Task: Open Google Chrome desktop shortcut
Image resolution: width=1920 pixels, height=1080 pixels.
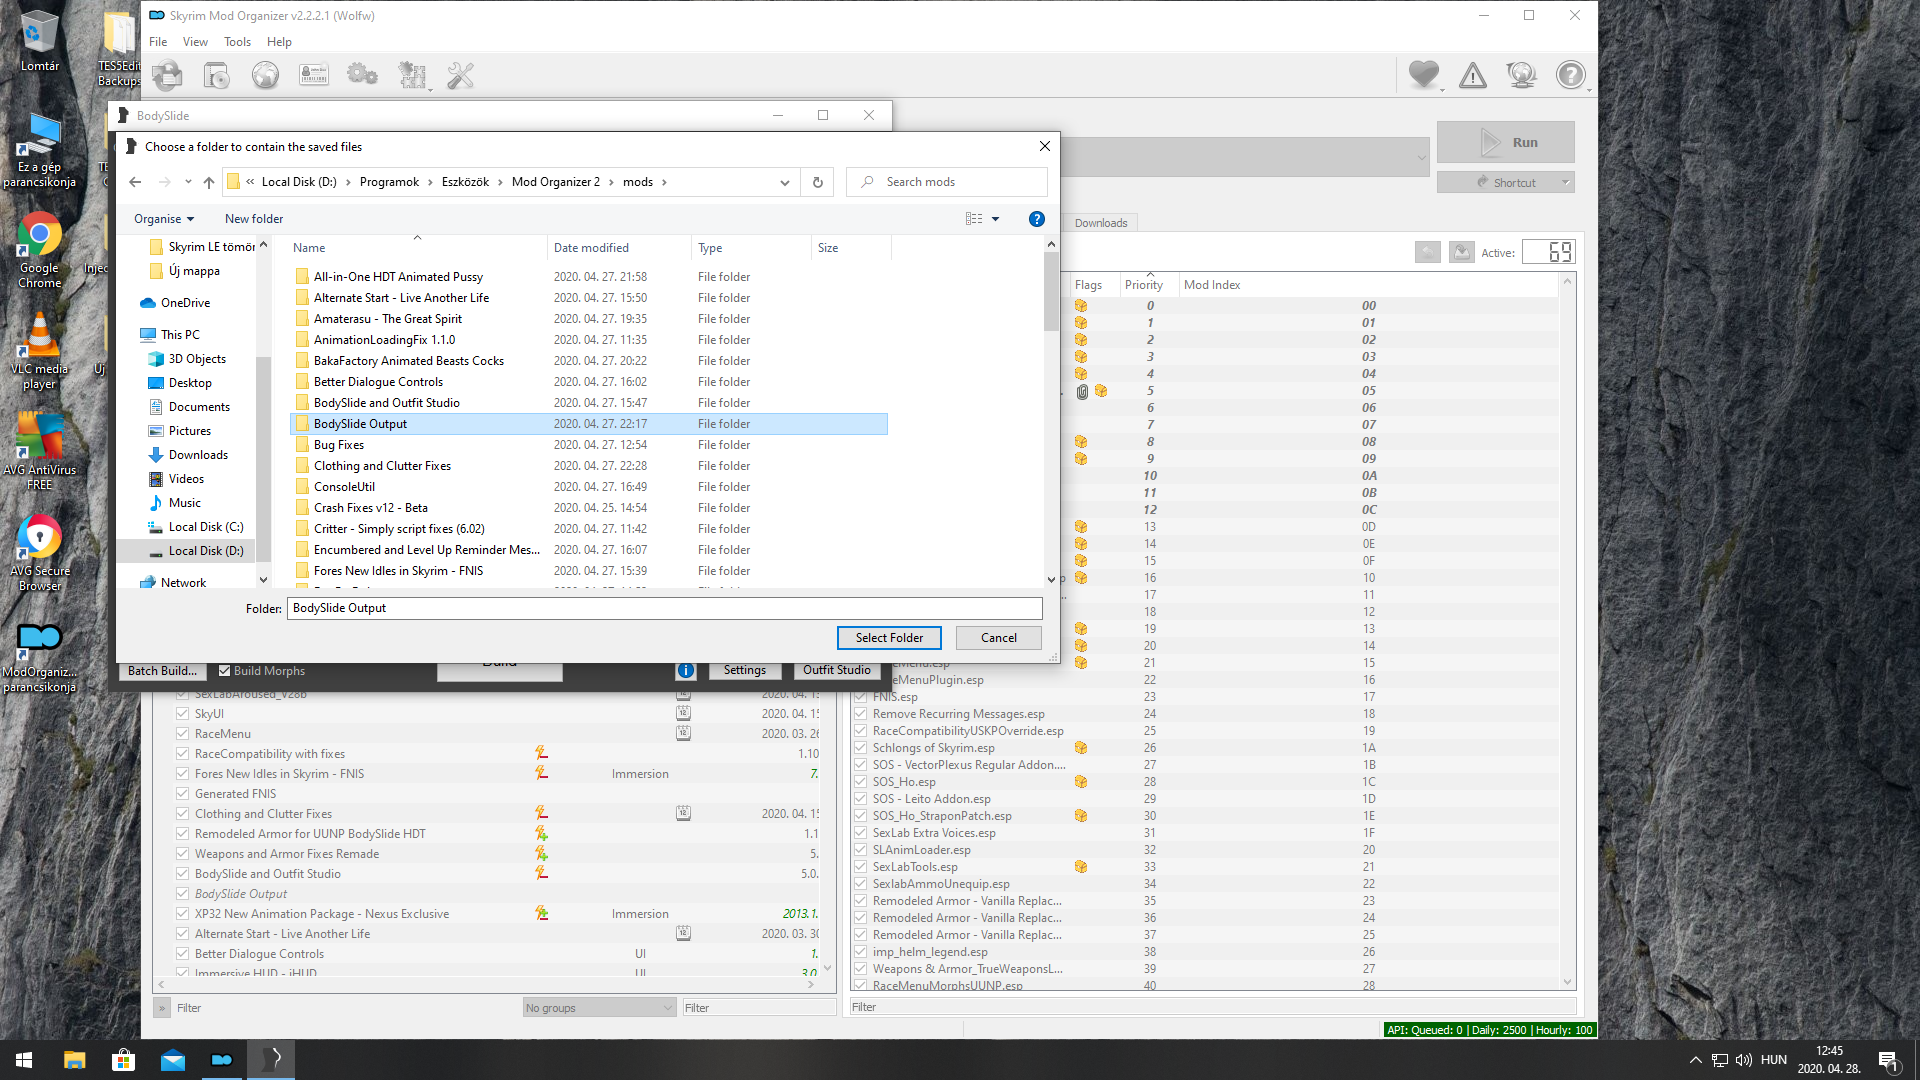Action: point(39,251)
